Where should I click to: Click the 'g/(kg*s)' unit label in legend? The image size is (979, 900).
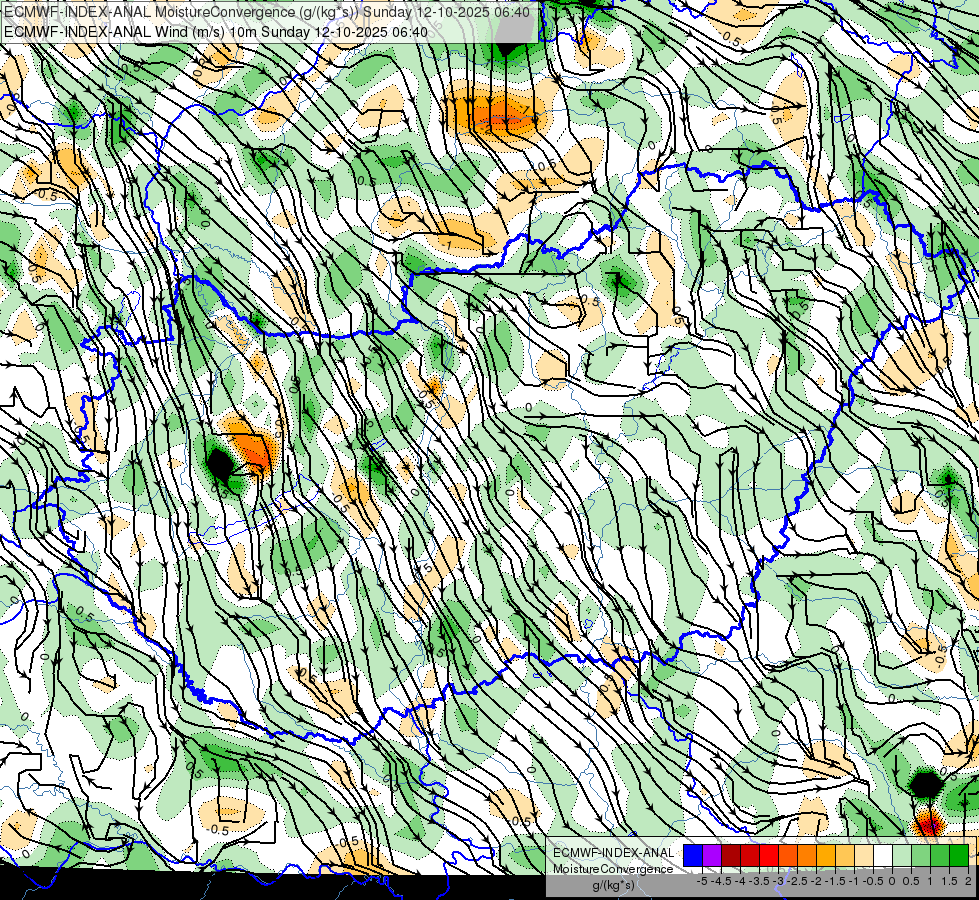point(614,885)
